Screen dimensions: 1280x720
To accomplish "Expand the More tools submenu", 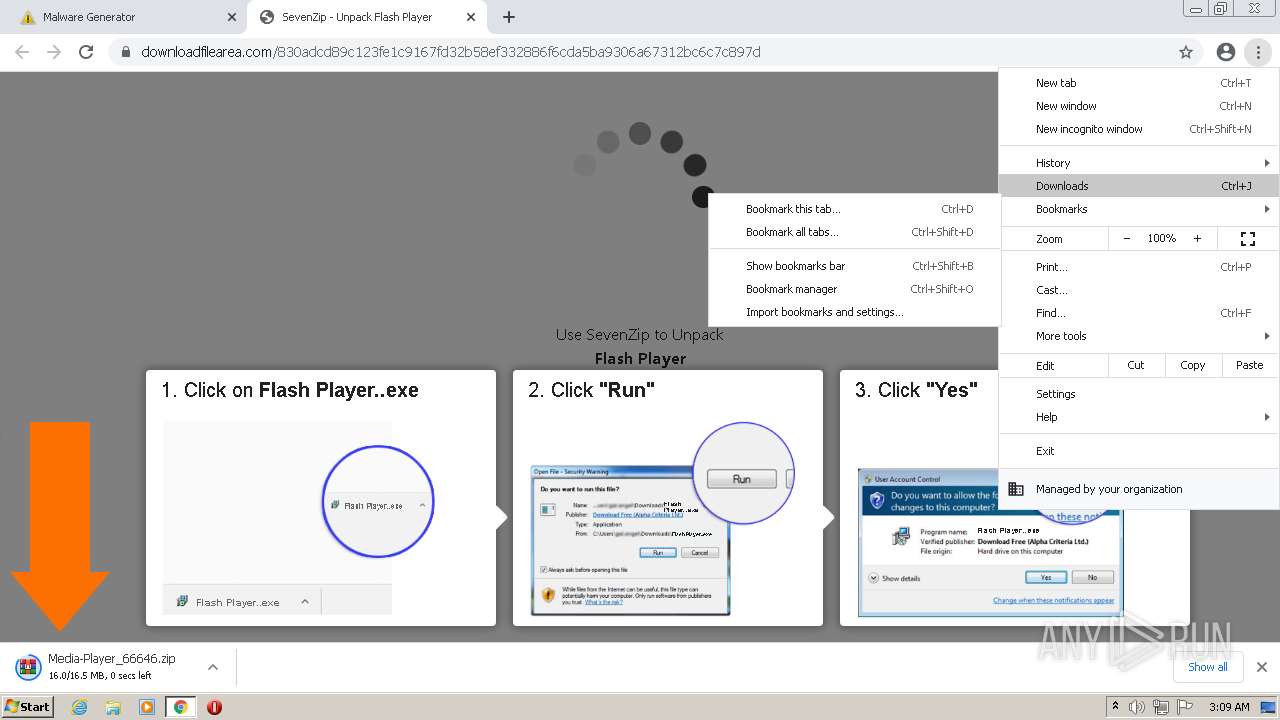I will (x=1139, y=336).
